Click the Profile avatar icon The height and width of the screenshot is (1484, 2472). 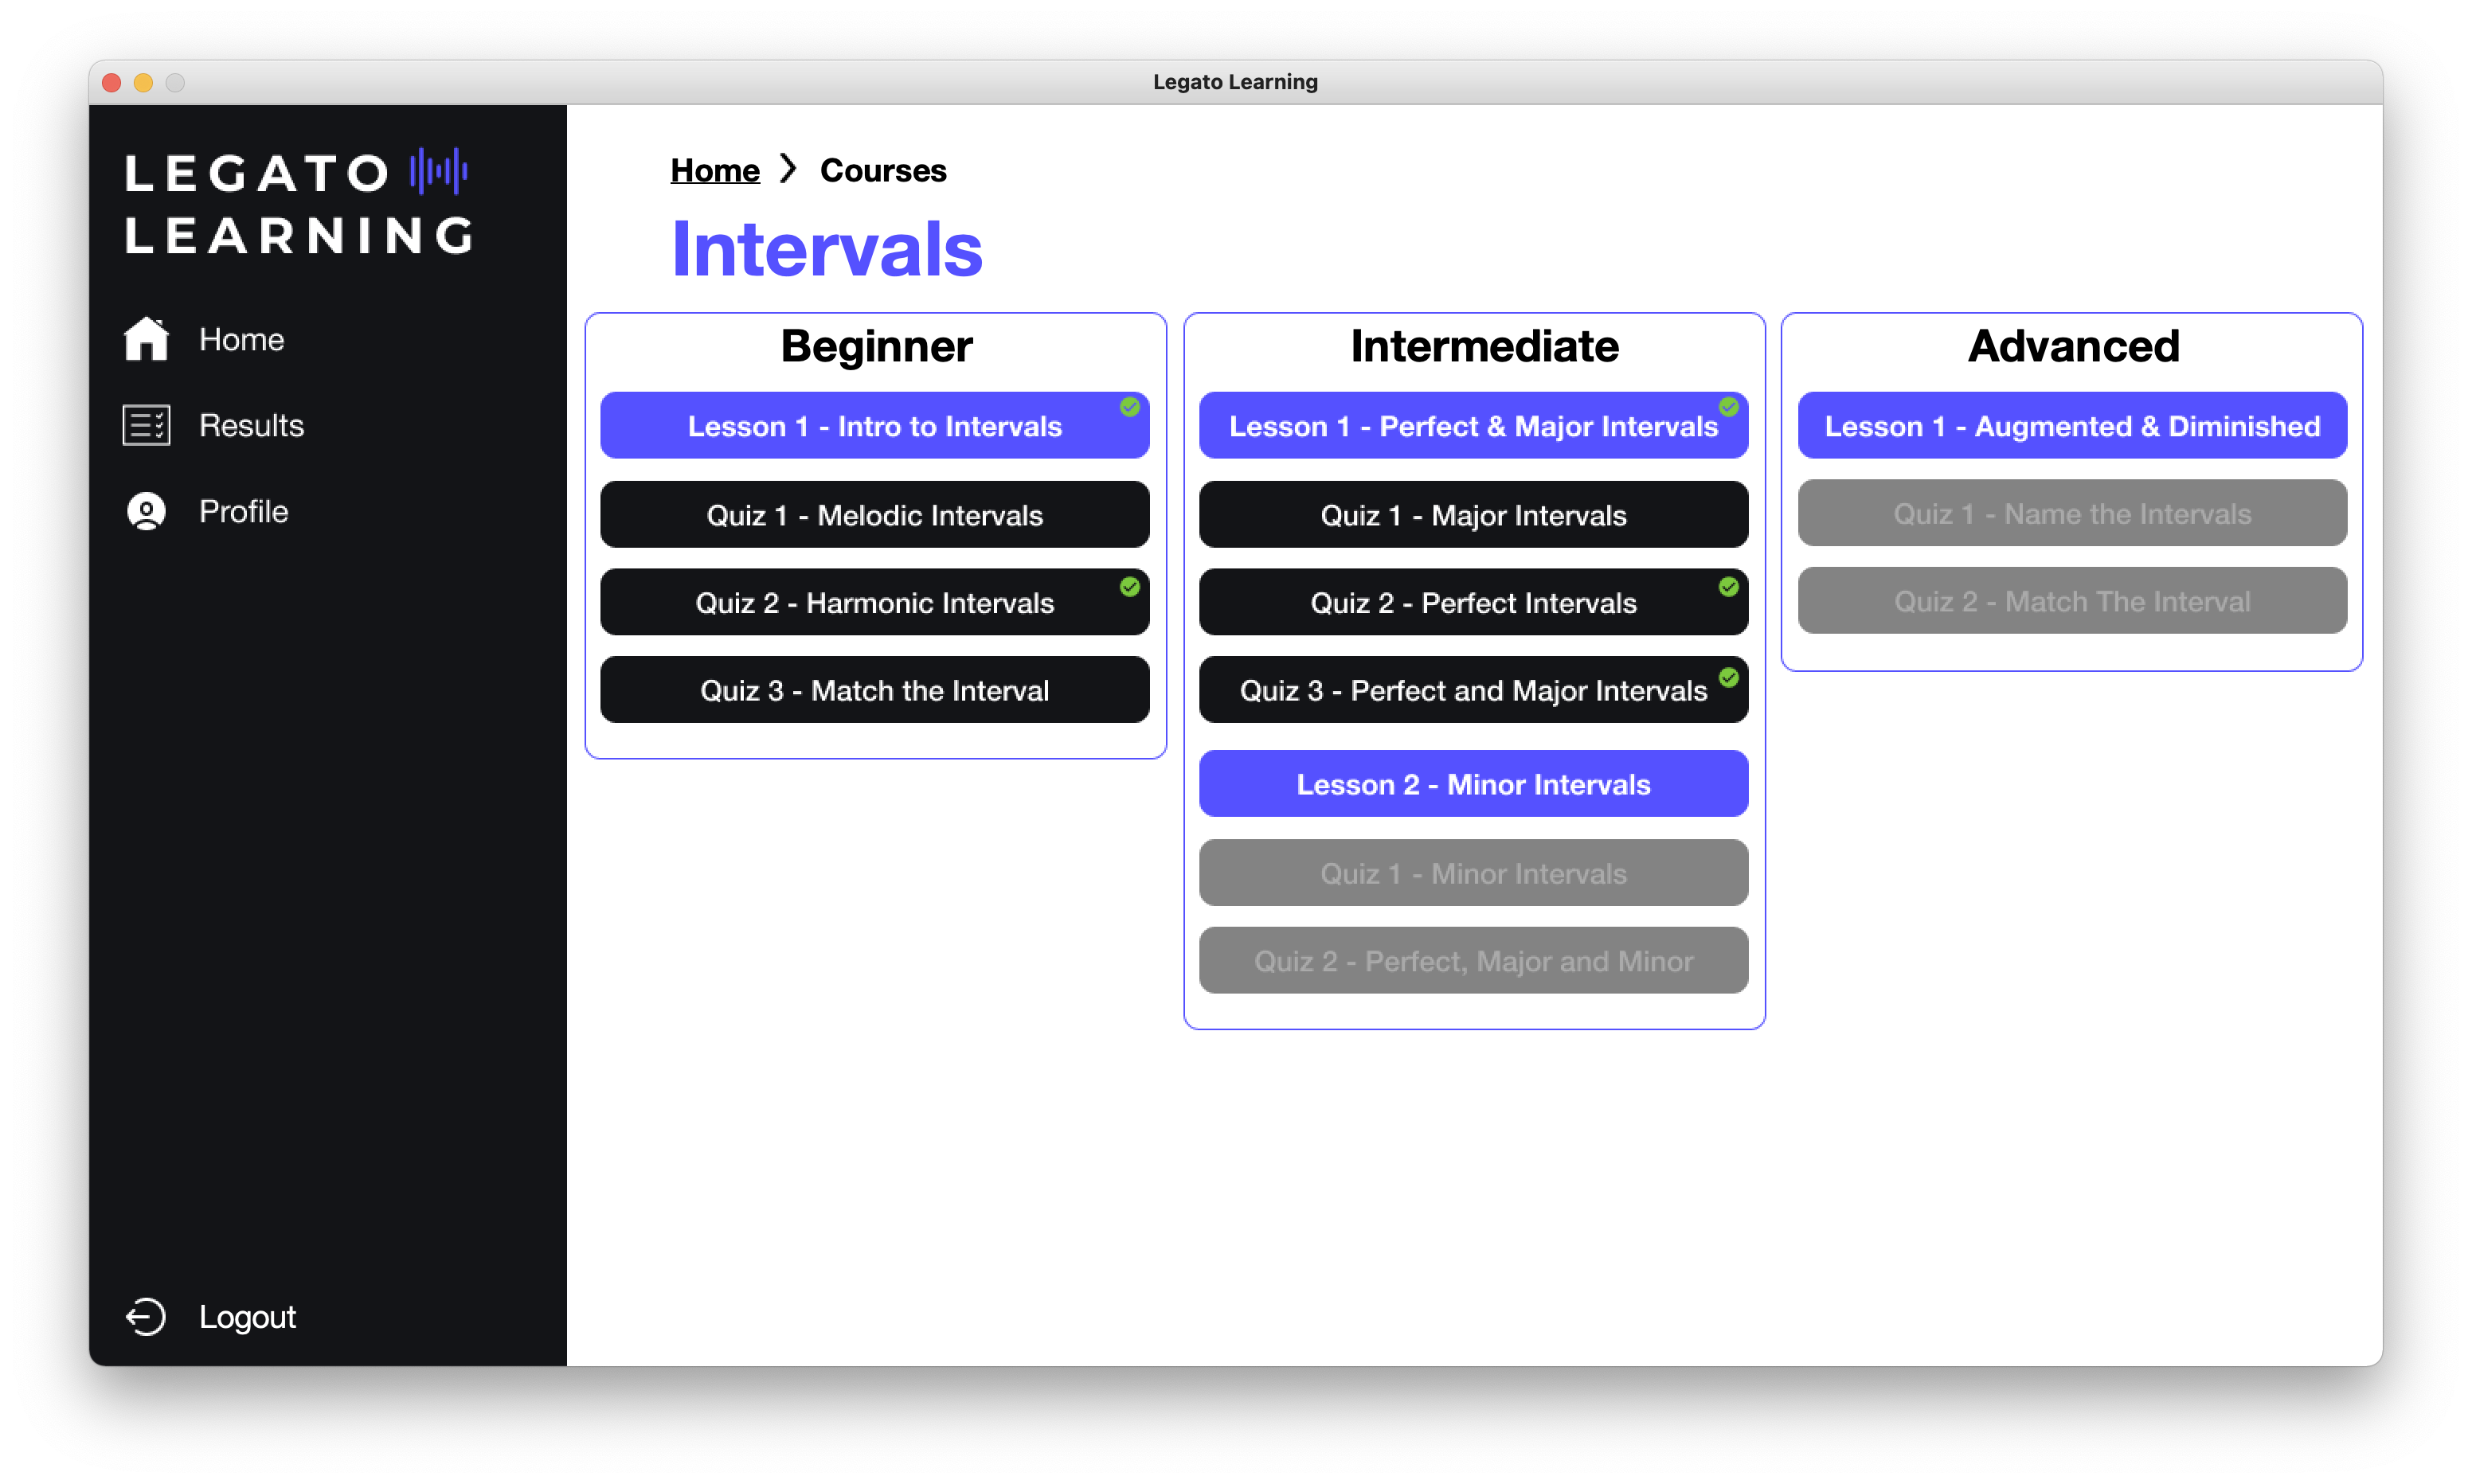[146, 511]
